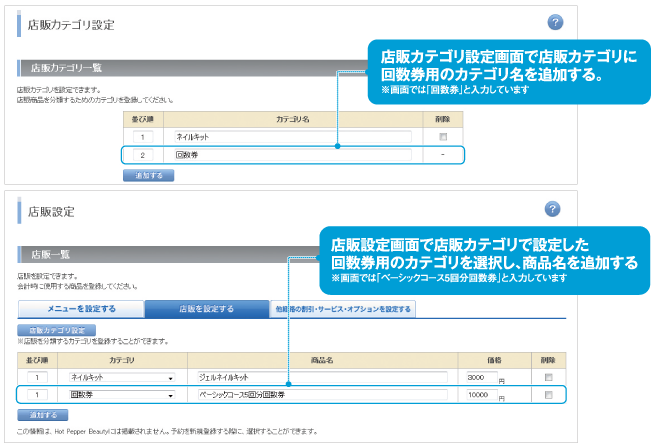This screenshot has width=670, height=444.
Task: Click help icon in 店販カテゴリ設定 header
Action: [x=554, y=23]
